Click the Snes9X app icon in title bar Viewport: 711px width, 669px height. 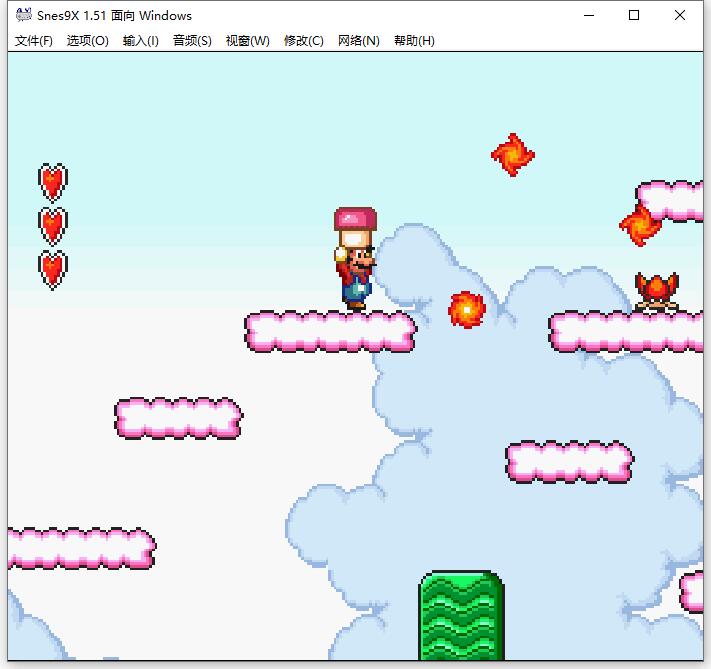coord(24,15)
